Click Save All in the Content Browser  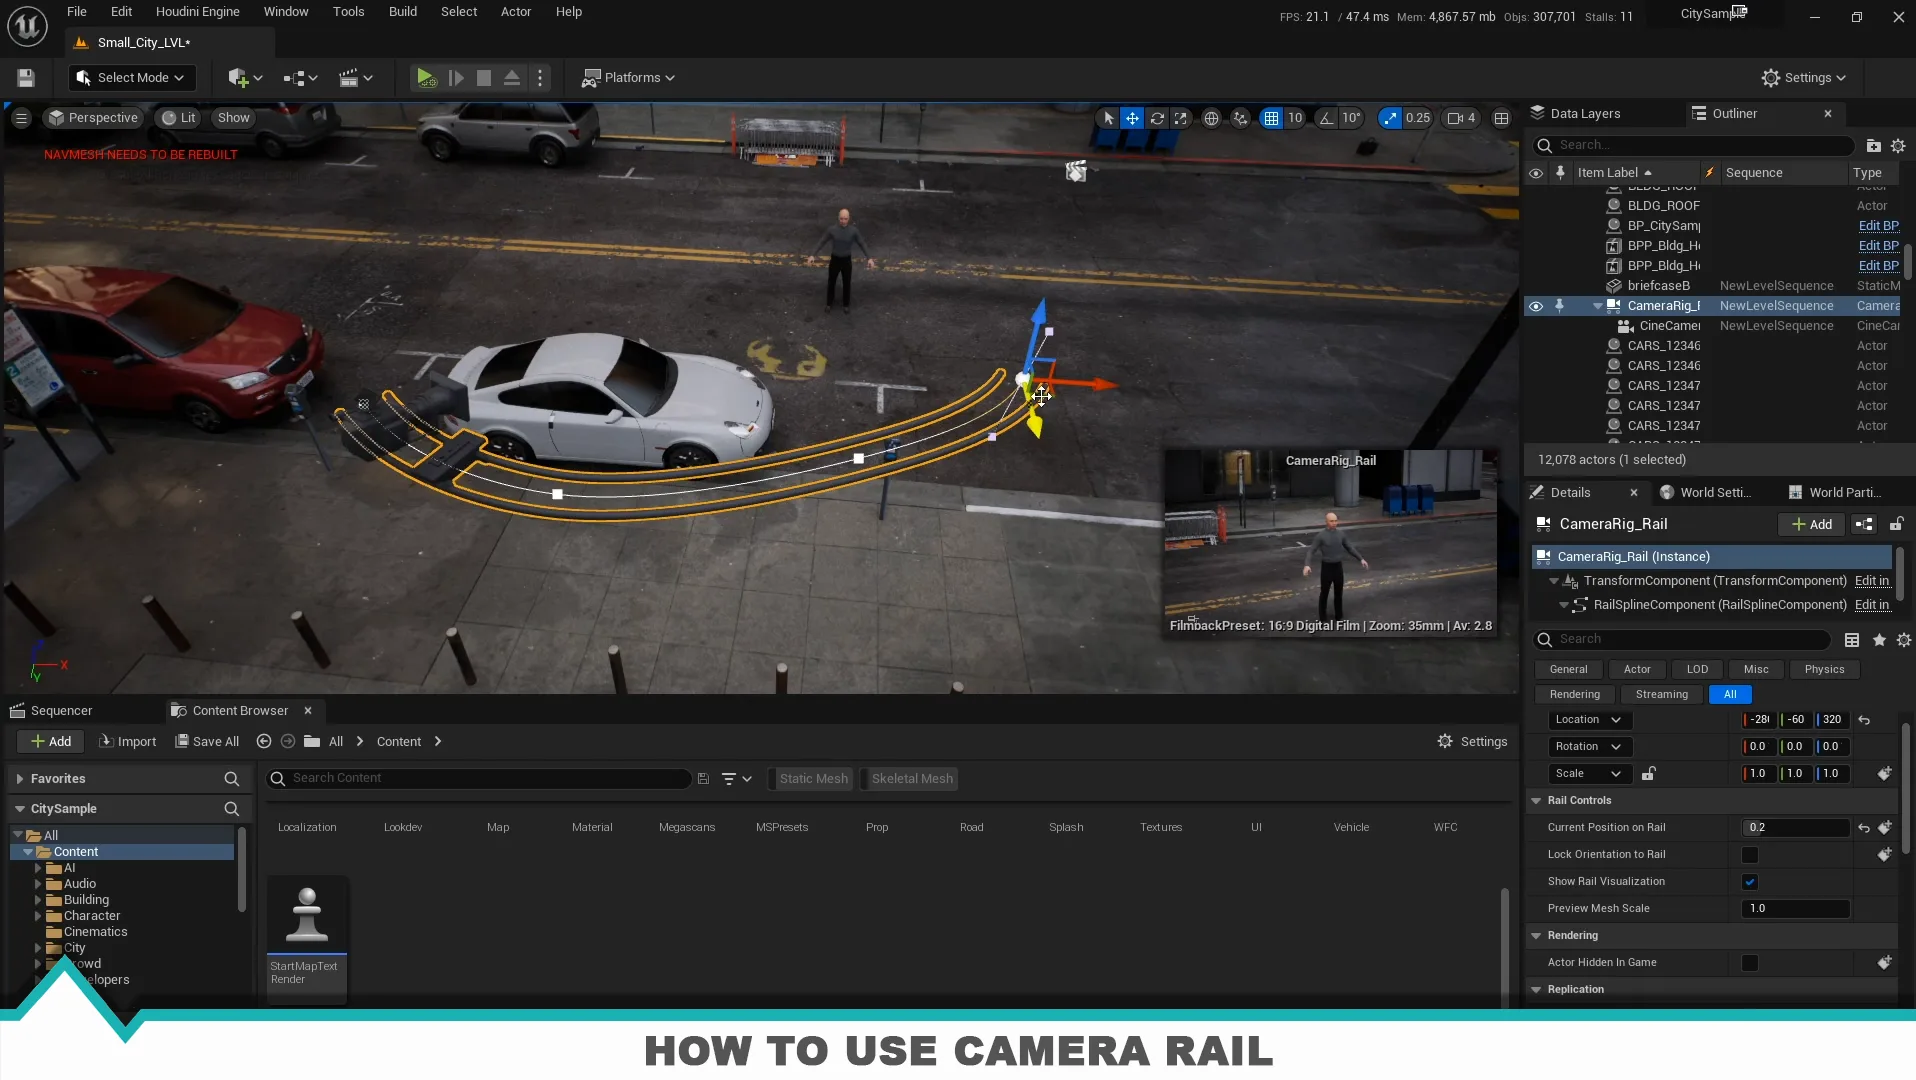click(x=207, y=741)
